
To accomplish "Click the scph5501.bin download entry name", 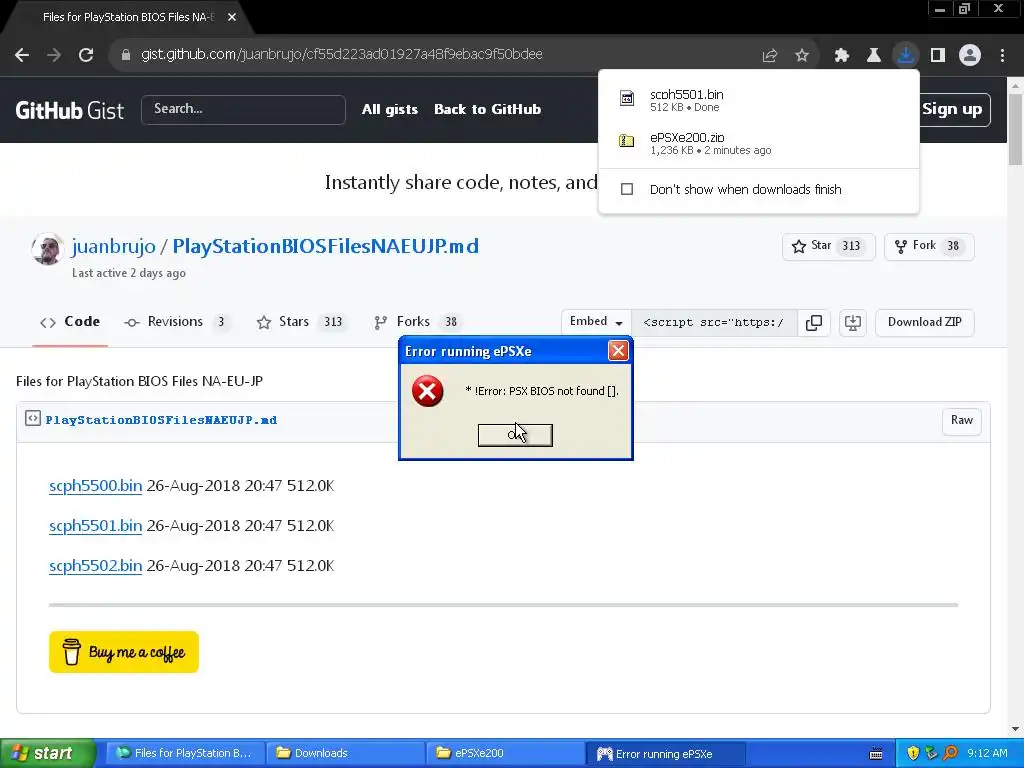I will (x=686, y=95).
